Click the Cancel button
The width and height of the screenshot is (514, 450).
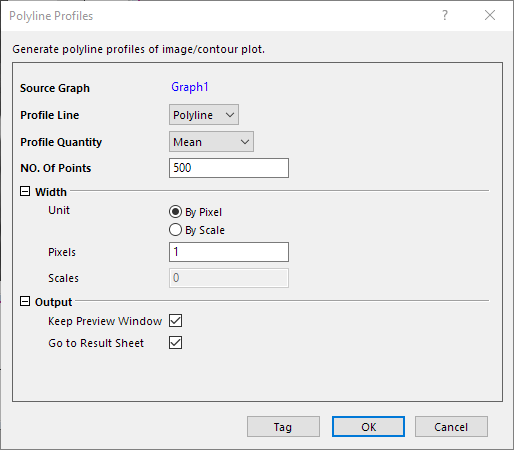click(451, 427)
